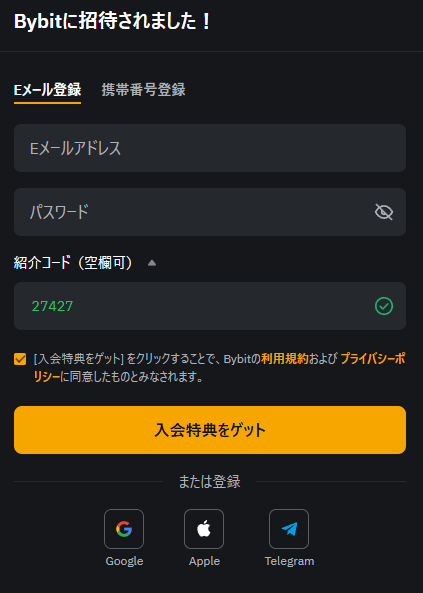The height and width of the screenshot is (593, 423).
Task: Click the 入会特典をゲット button
Action: pyautogui.click(x=210, y=430)
